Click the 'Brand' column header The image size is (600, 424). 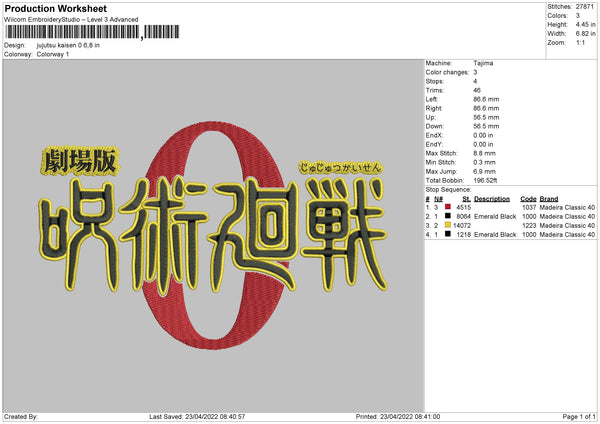549,199
